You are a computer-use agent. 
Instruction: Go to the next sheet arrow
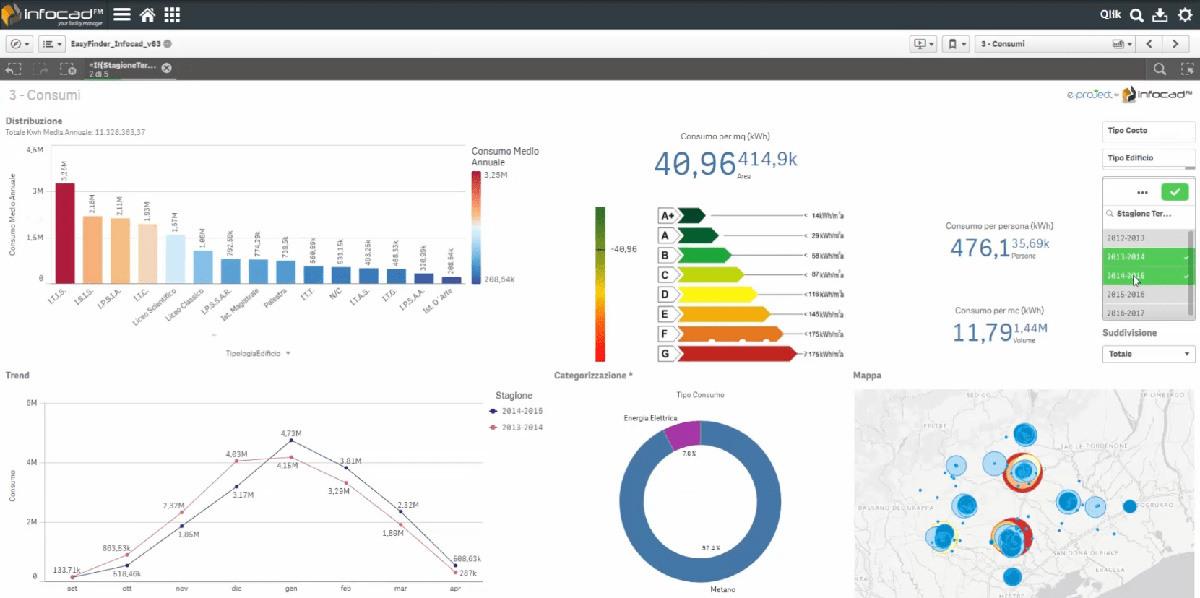[1175, 44]
